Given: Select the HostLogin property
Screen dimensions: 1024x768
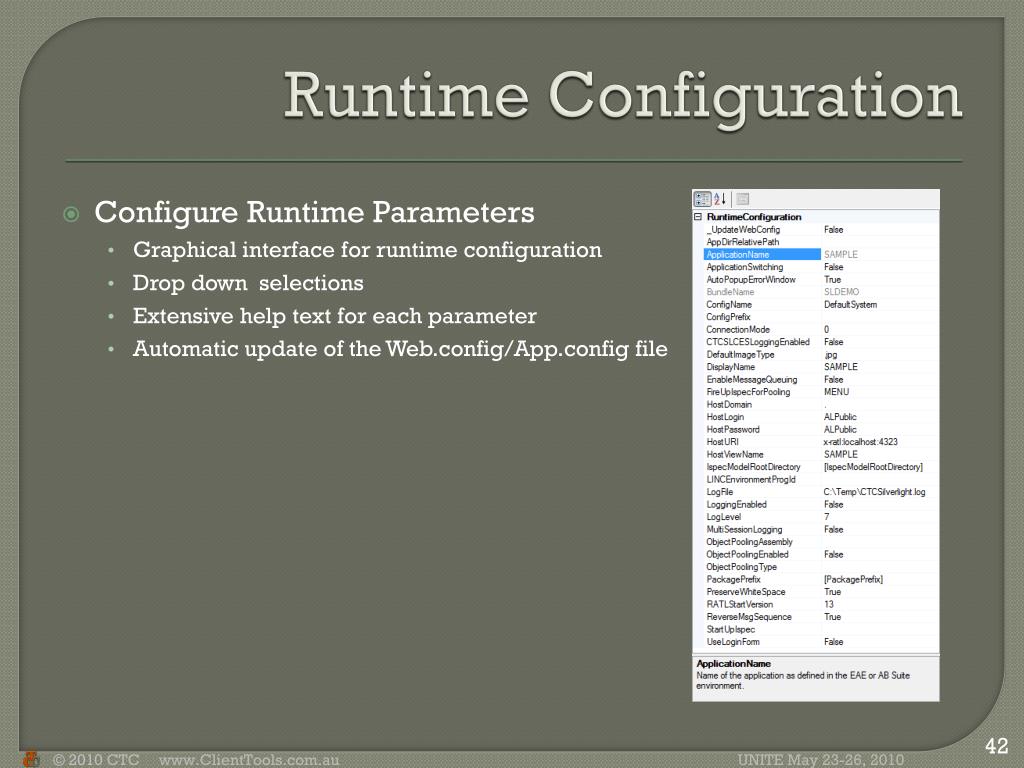Looking at the screenshot, I should [725, 417].
